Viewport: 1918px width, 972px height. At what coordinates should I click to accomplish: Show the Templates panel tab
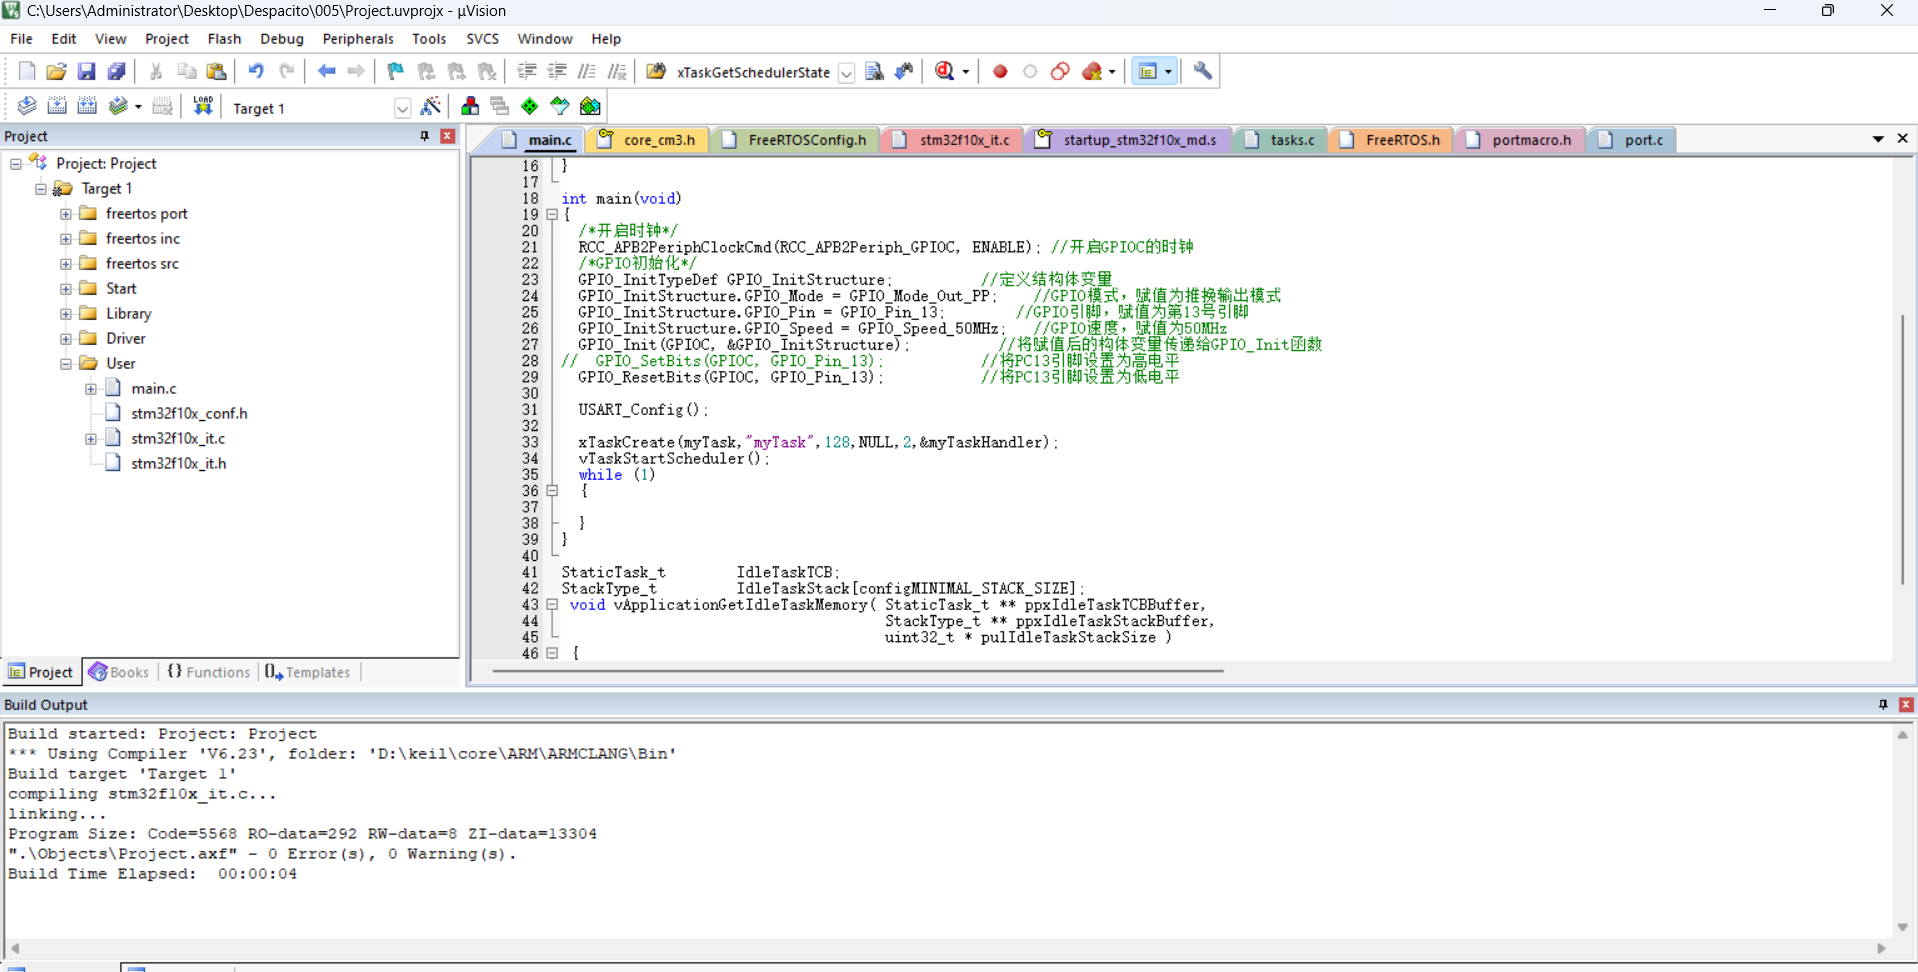[x=308, y=672]
